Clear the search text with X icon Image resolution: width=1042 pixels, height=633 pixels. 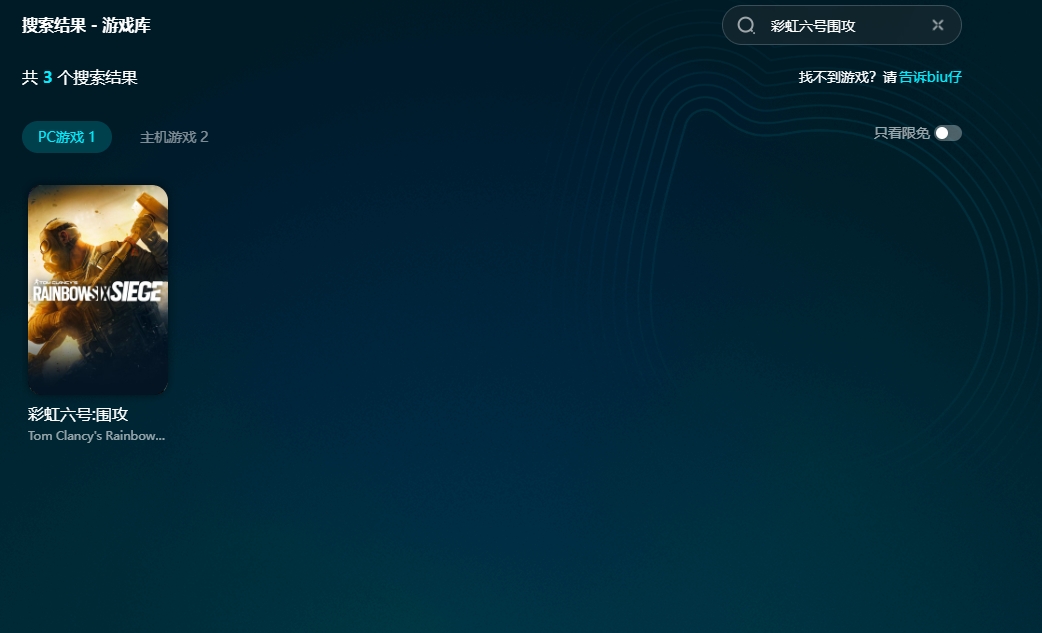[938, 25]
